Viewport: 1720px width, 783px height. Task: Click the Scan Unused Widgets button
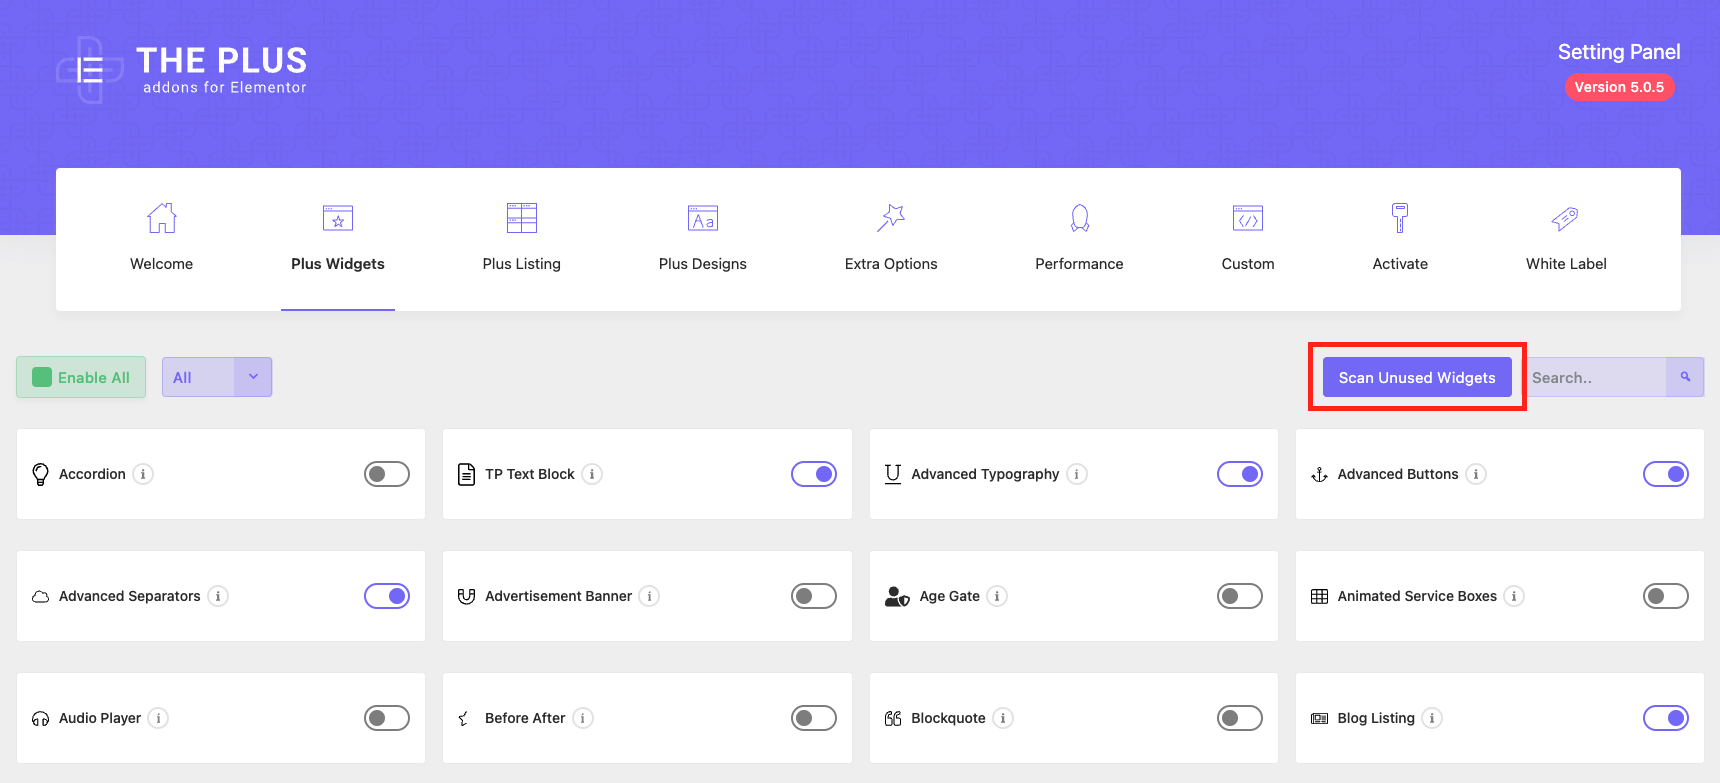click(x=1417, y=377)
